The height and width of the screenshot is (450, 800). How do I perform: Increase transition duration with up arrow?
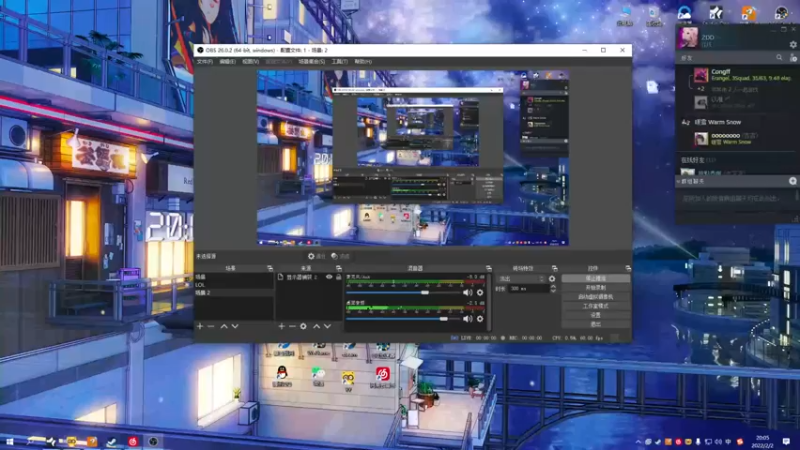tap(553, 287)
